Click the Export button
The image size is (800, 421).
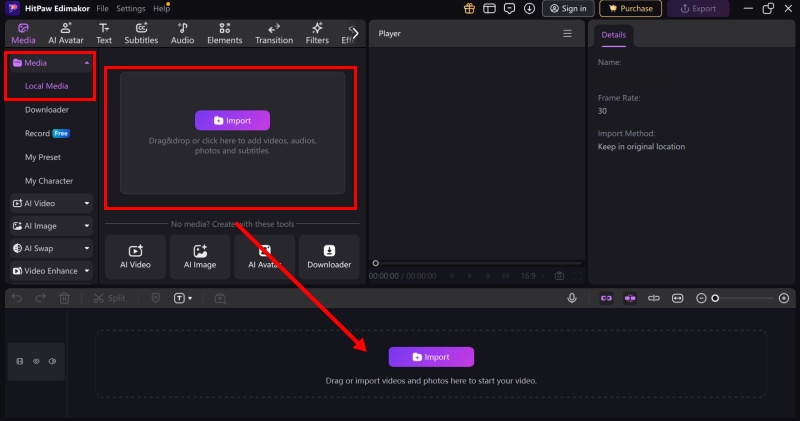click(698, 9)
